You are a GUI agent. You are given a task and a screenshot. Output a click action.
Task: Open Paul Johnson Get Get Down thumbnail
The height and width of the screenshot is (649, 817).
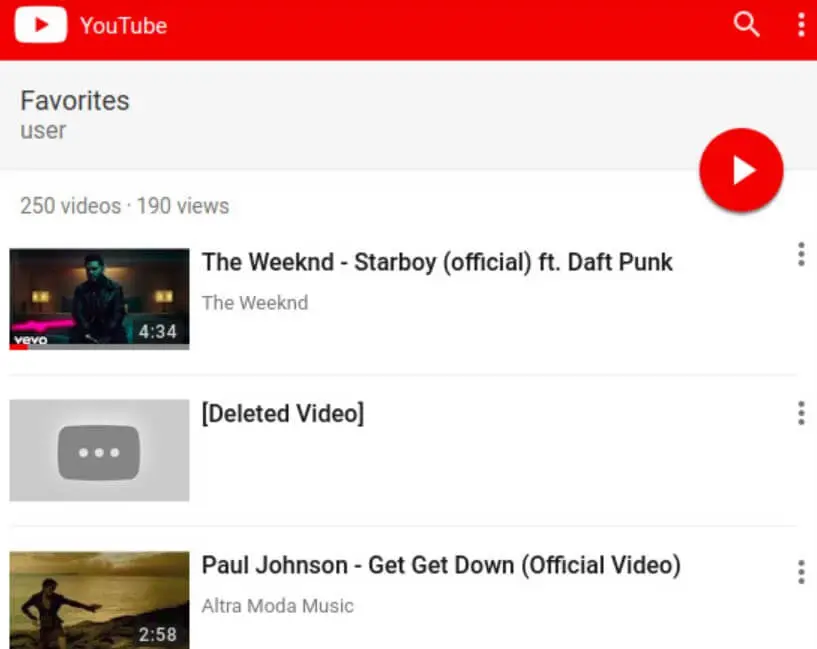tap(100, 600)
